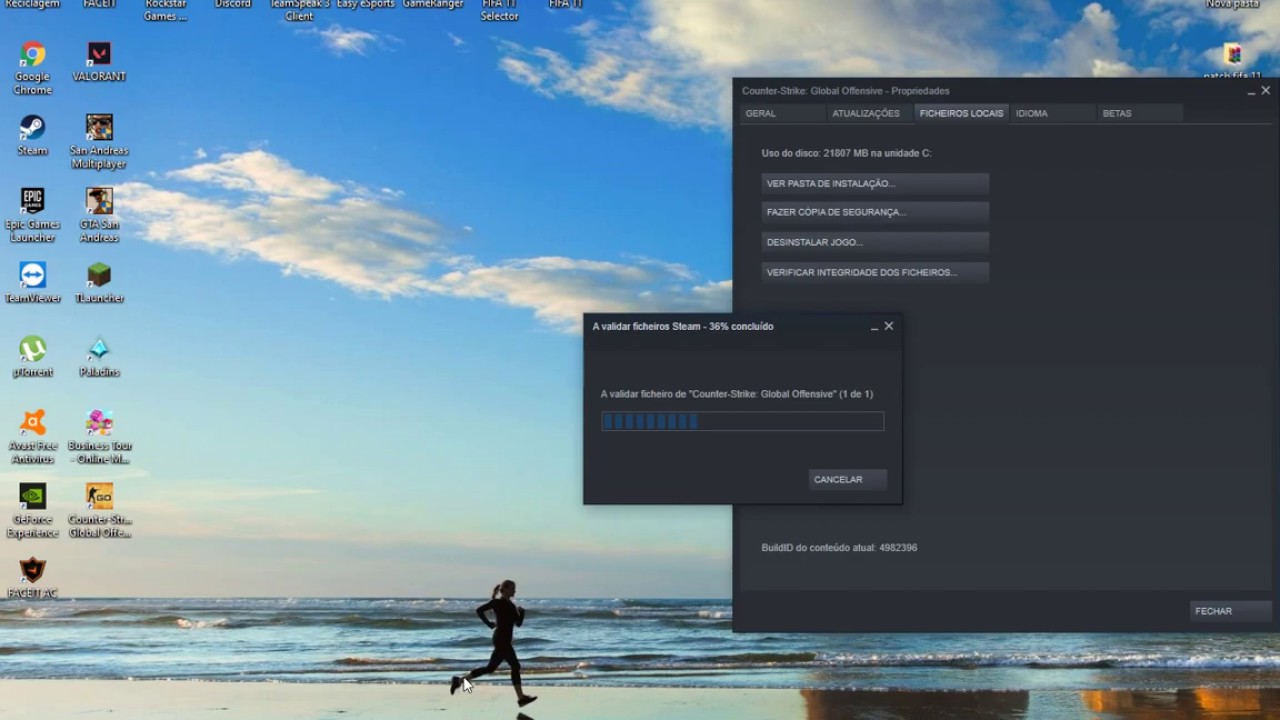Select the FICHEIROS LOCAIS tab
This screenshot has width=1280, height=720.
(961, 113)
